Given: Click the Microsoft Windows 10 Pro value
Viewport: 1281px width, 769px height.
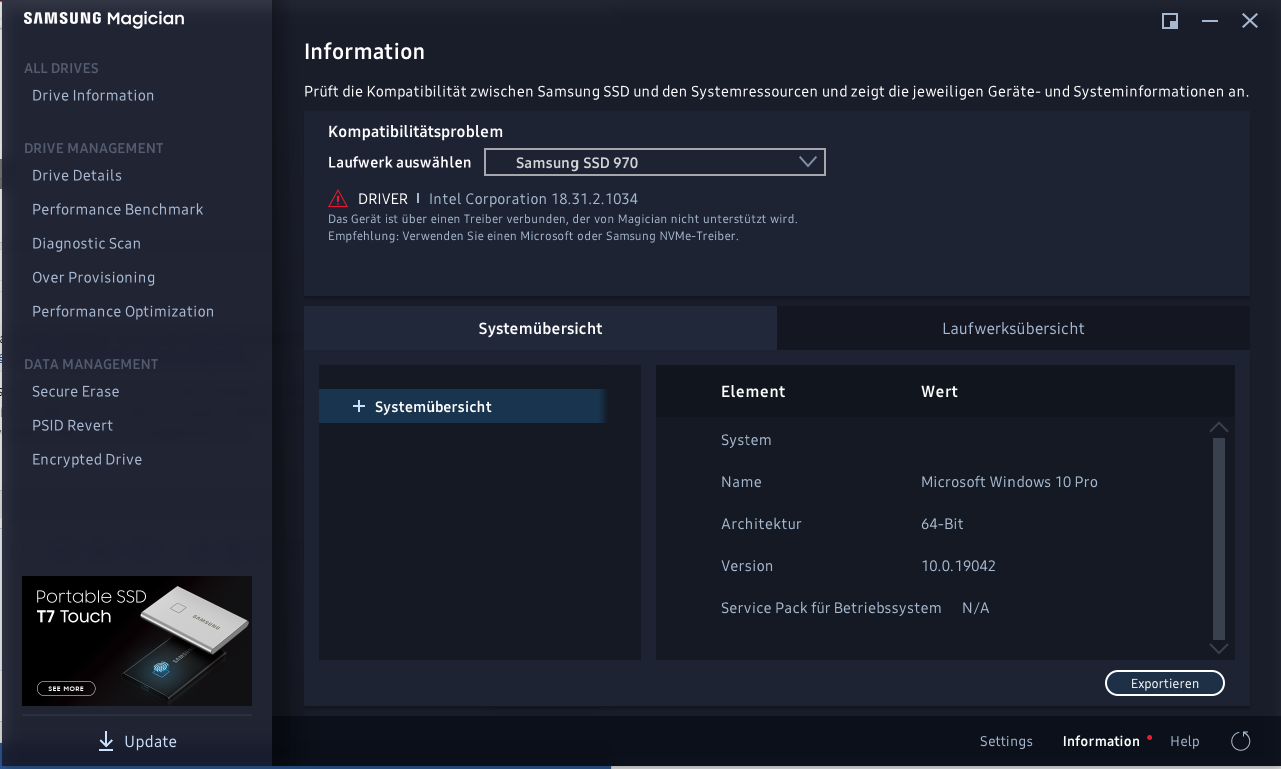Looking at the screenshot, I should [x=1009, y=482].
